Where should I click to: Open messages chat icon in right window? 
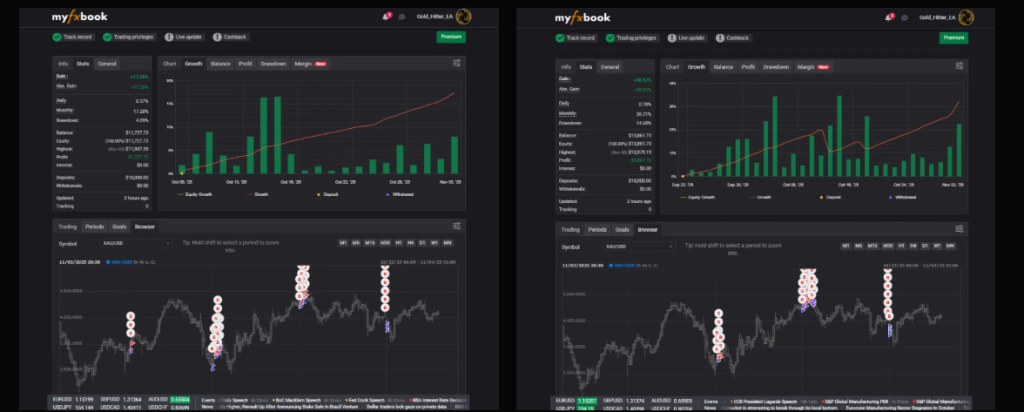pyautogui.click(x=902, y=16)
